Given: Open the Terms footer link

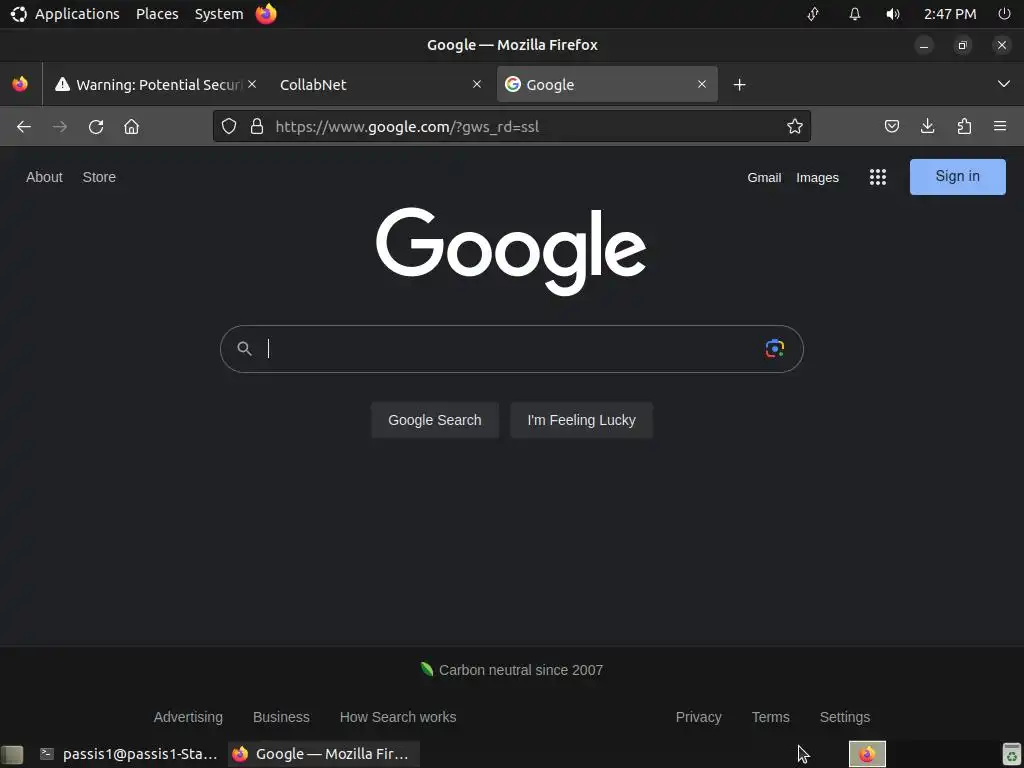Looking at the screenshot, I should coord(771,717).
